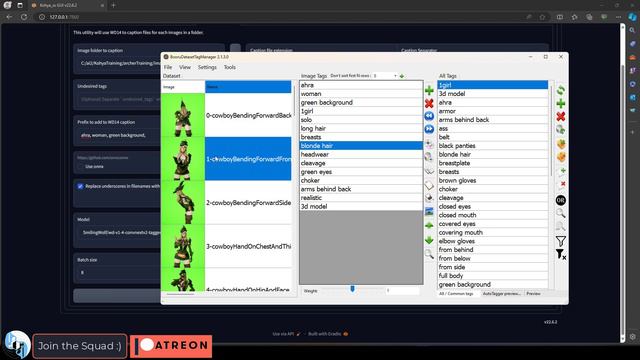Click the Image column header in Dataset

pyautogui.click(x=183, y=87)
